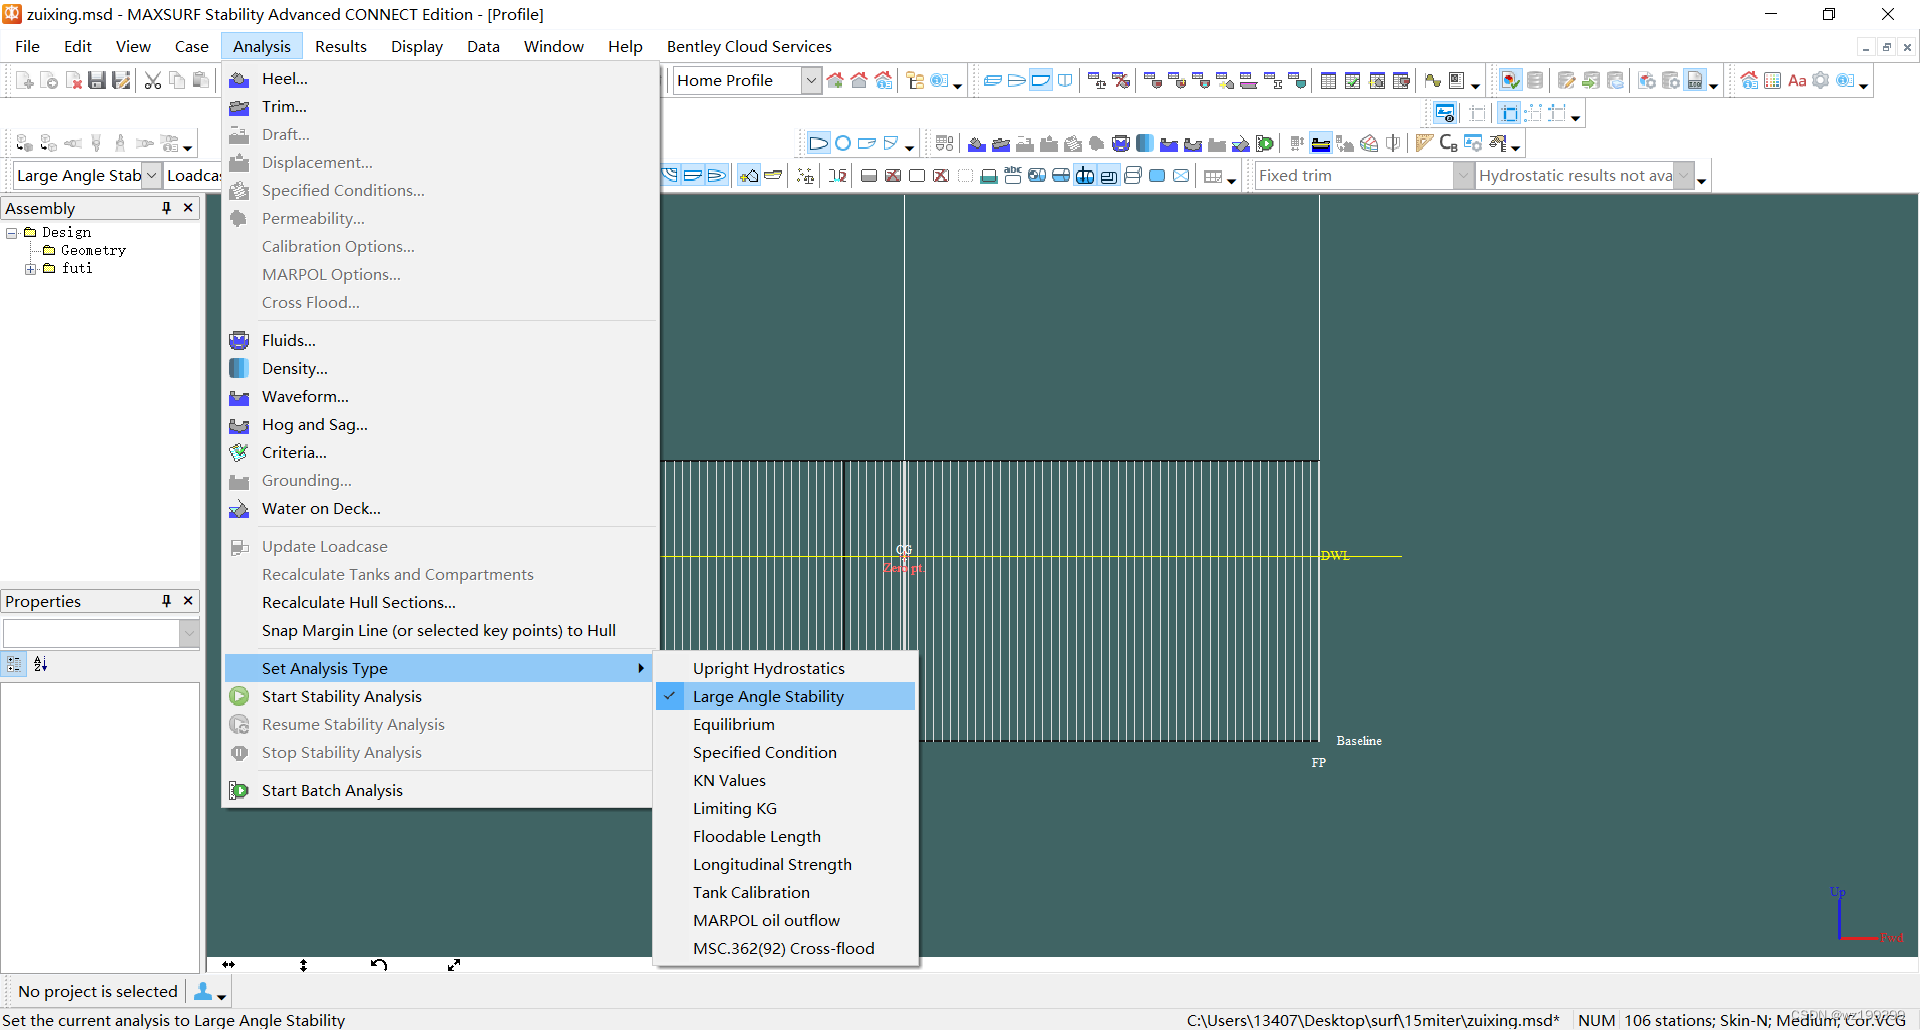The height and width of the screenshot is (1030, 1920).
Task: Click the Block coefficient CB icon
Action: 1448,144
